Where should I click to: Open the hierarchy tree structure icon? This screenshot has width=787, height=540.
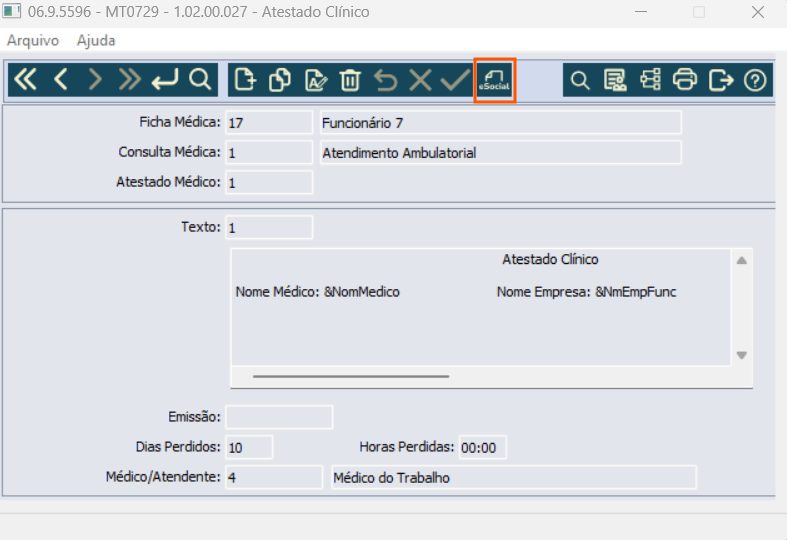tap(650, 80)
